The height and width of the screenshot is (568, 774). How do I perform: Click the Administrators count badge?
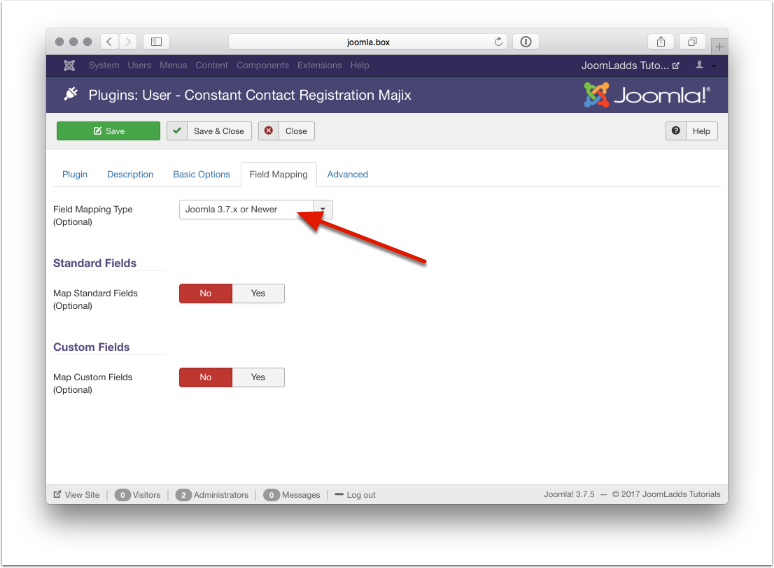click(183, 494)
